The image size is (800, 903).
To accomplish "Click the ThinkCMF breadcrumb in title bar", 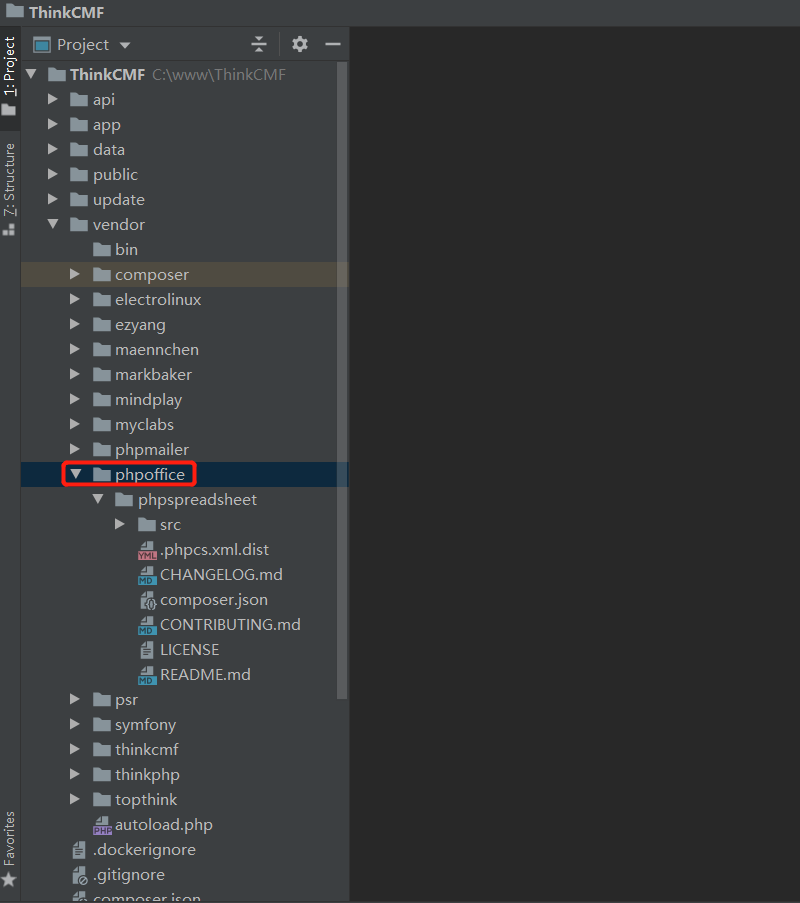I will pyautogui.click(x=66, y=12).
